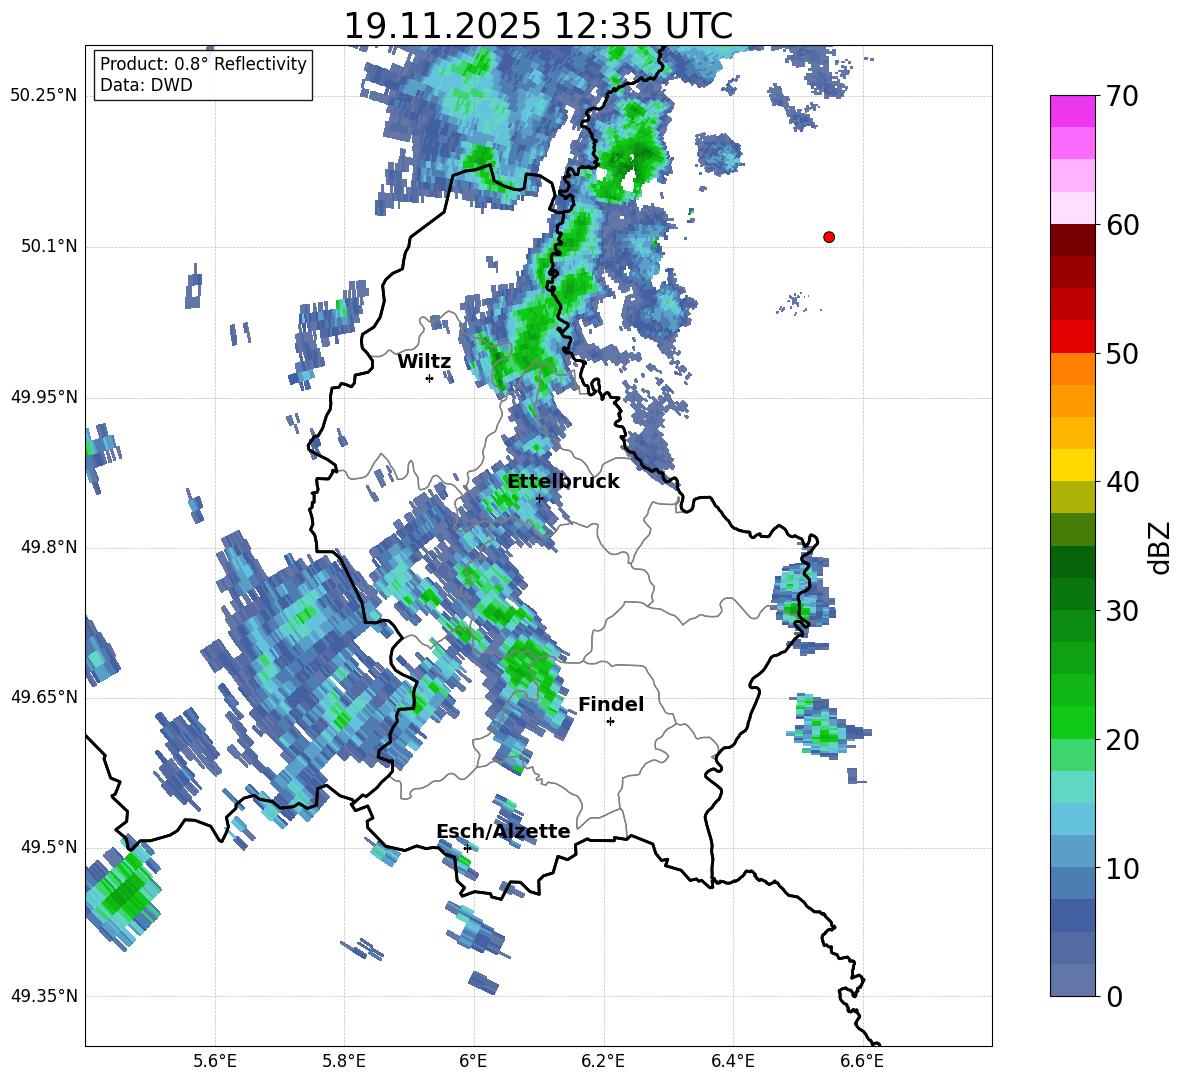This screenshot has width=1184, height=1081.
Task: Click the longitude label '6°E'
Action: (473, 1061)
